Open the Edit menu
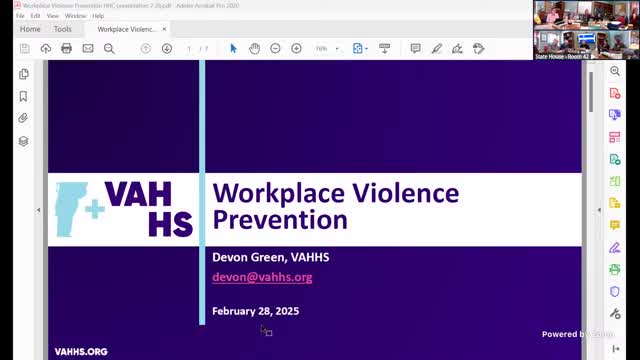Screen dimensions: 640x360 36,16
